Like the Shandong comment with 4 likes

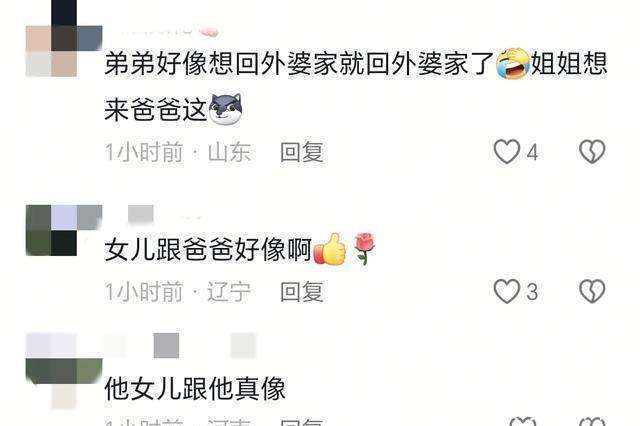coord(507,152)
